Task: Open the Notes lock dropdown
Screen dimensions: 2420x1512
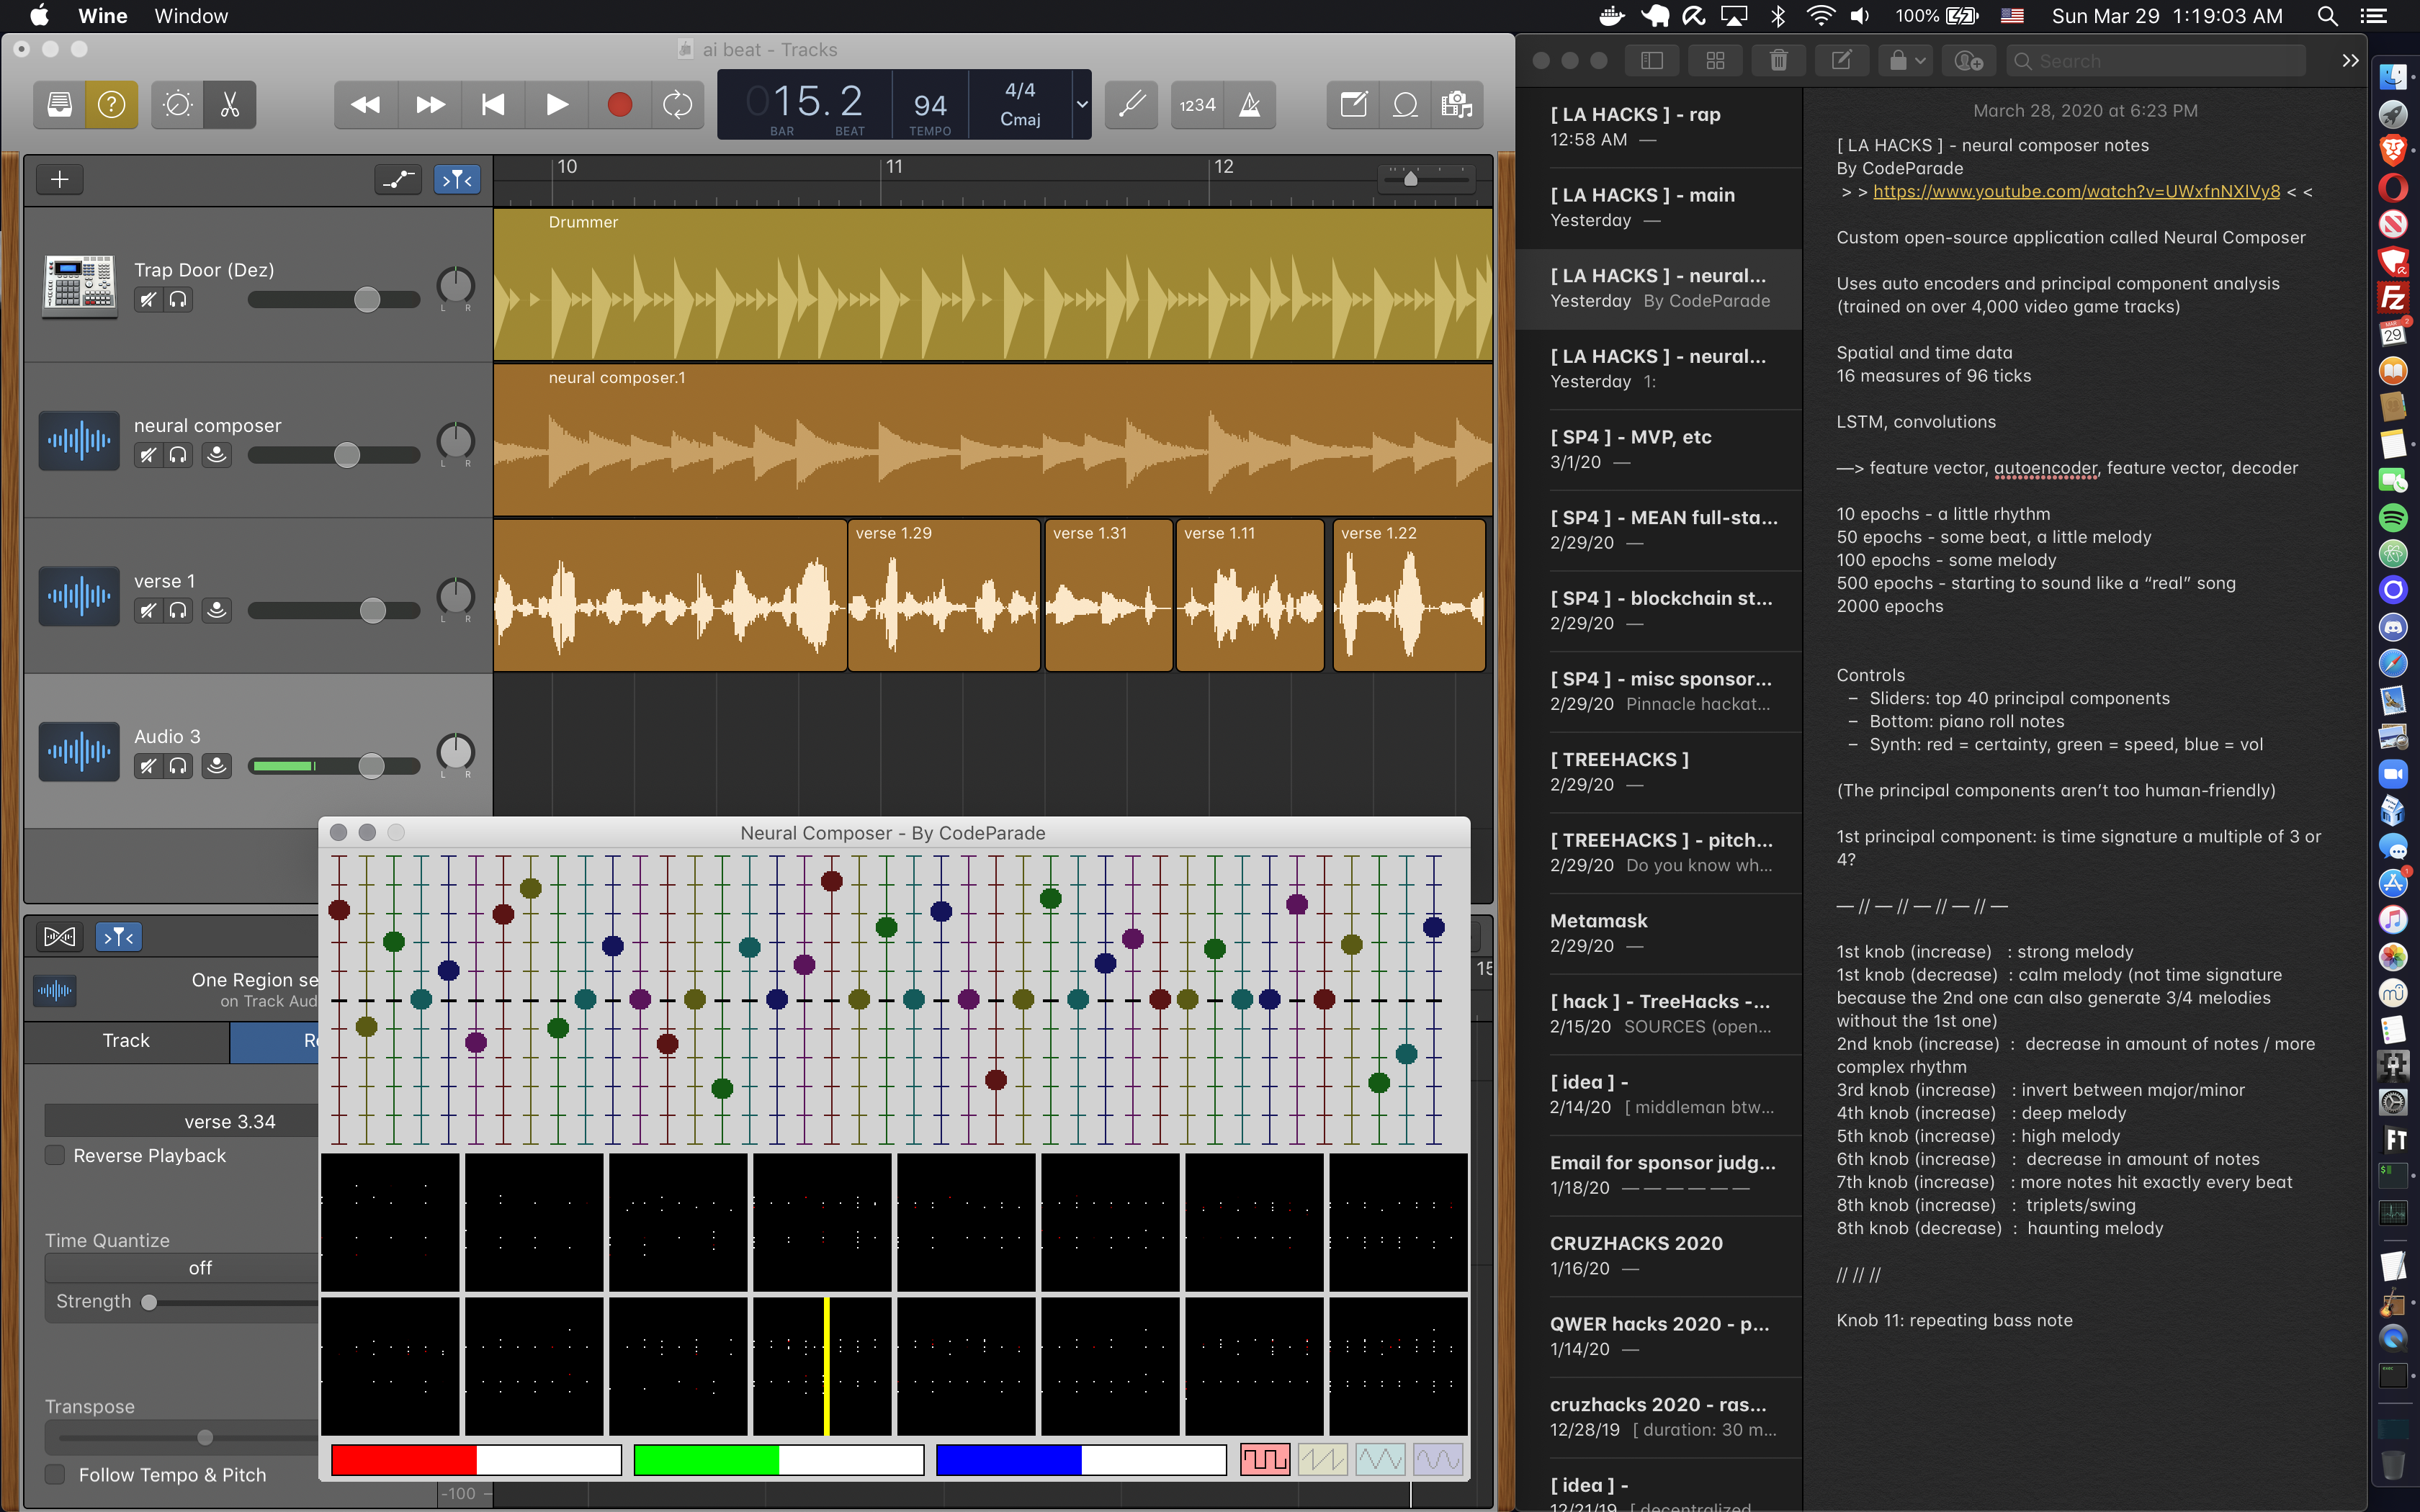Action: click(1907, 61)
